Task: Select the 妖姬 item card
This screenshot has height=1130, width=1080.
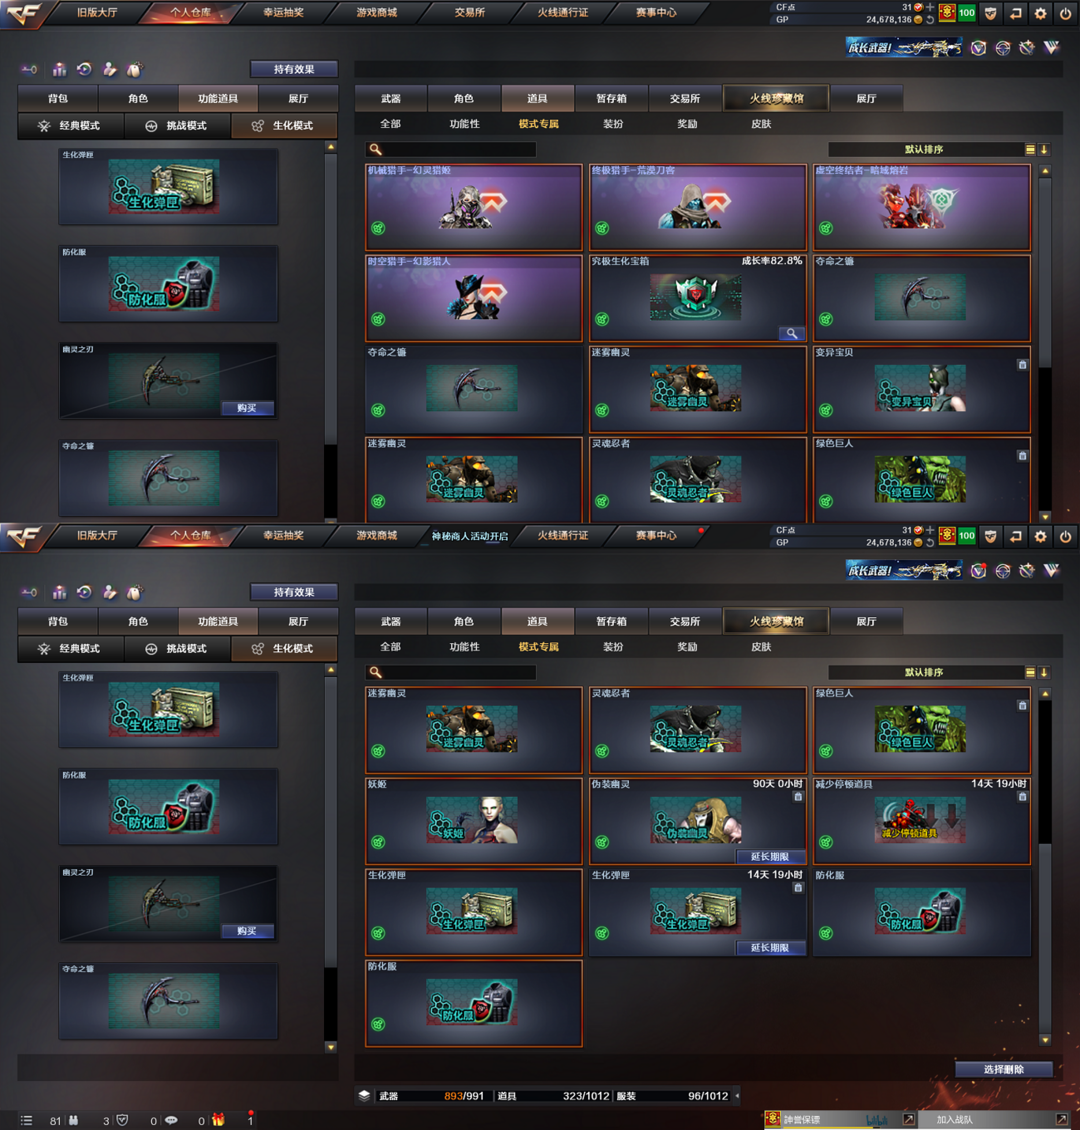Action: [x=473, y=821]
